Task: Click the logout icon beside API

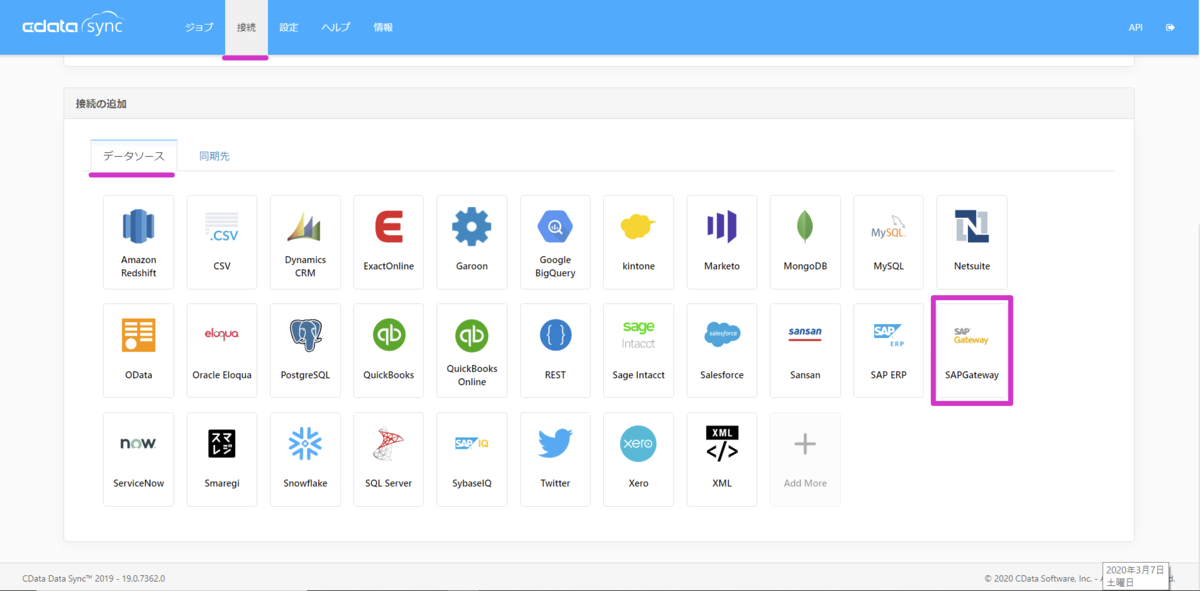Action: 1170,28
